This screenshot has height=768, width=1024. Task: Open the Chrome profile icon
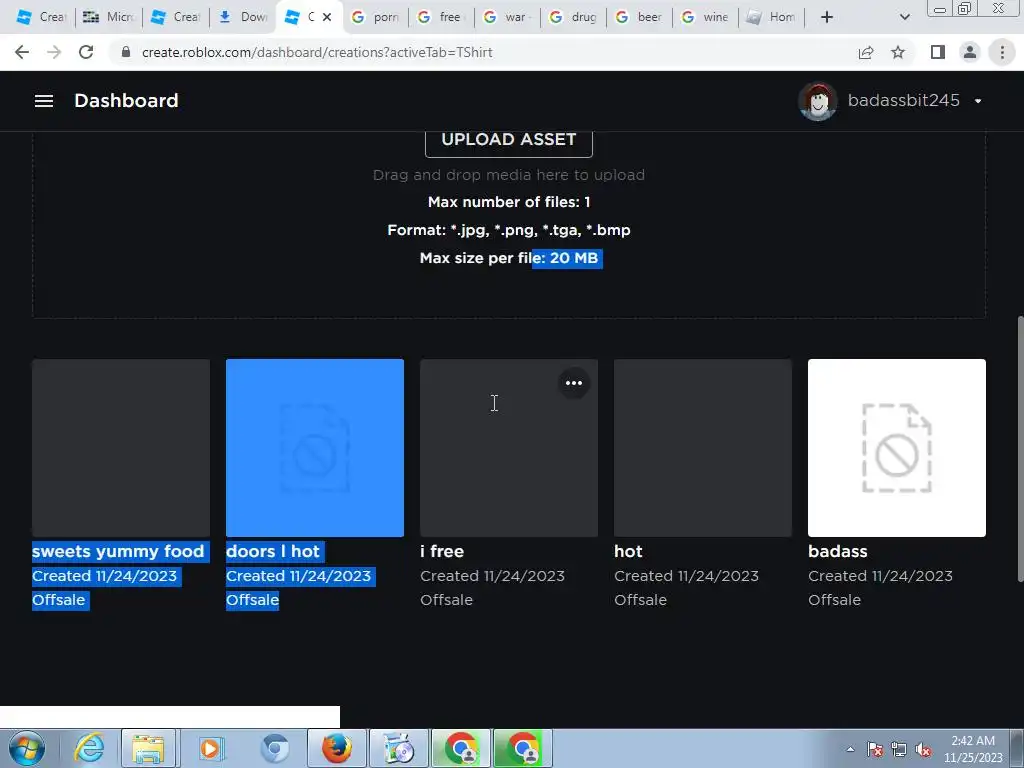click(970, 52)
